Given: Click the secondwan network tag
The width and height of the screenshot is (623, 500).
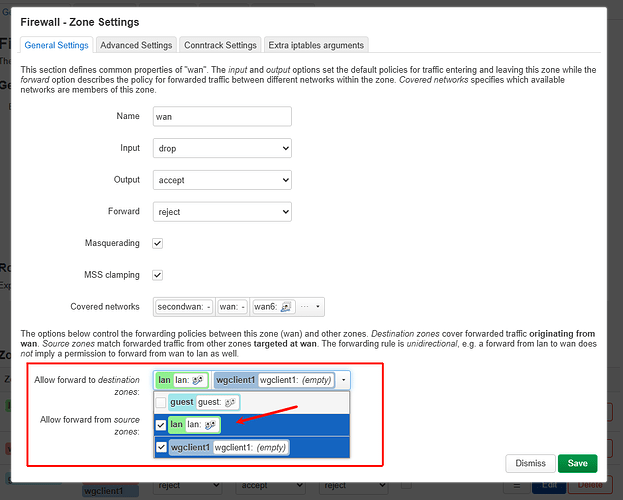Looking at the screenshot, I should [x=183, y=307].
